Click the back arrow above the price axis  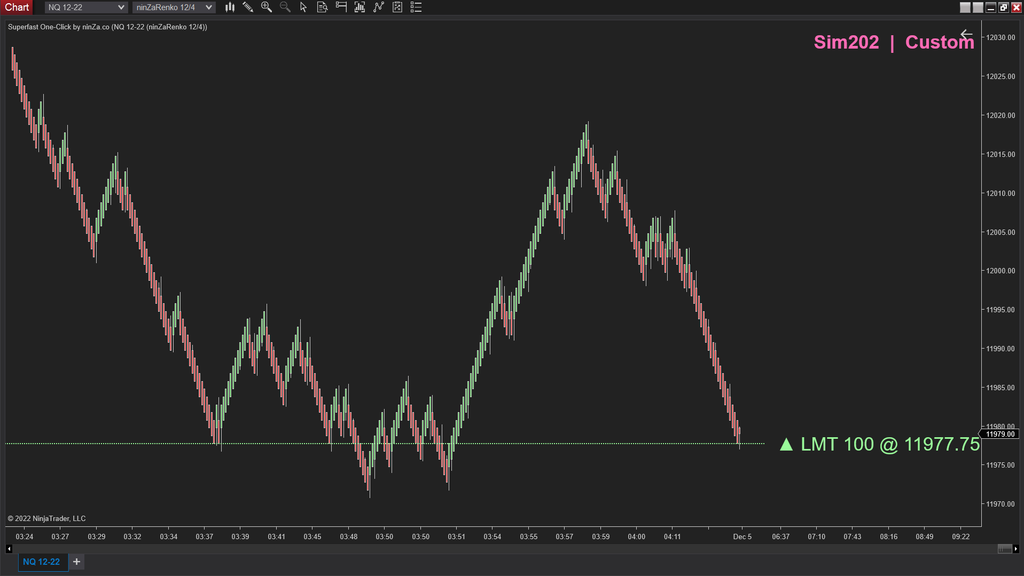point(966,34)
